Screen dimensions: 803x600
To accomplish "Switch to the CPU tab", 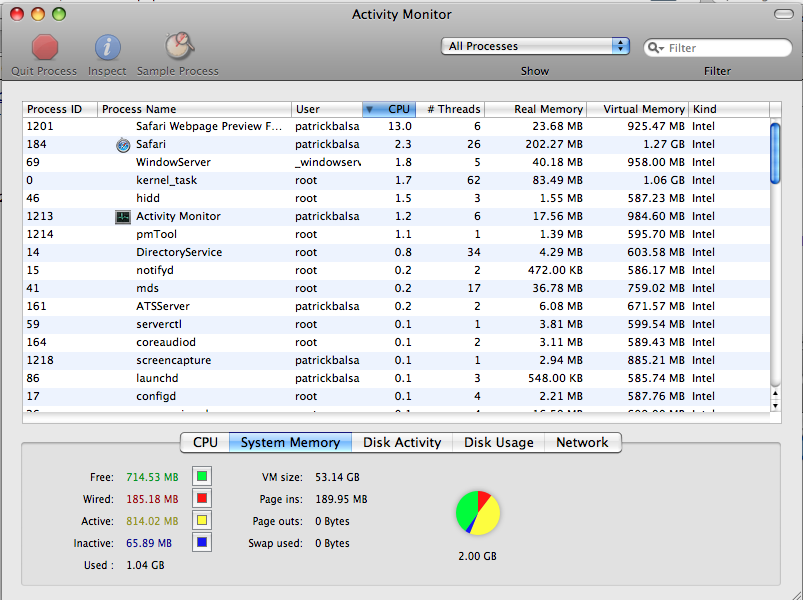I will pos(205,442).
